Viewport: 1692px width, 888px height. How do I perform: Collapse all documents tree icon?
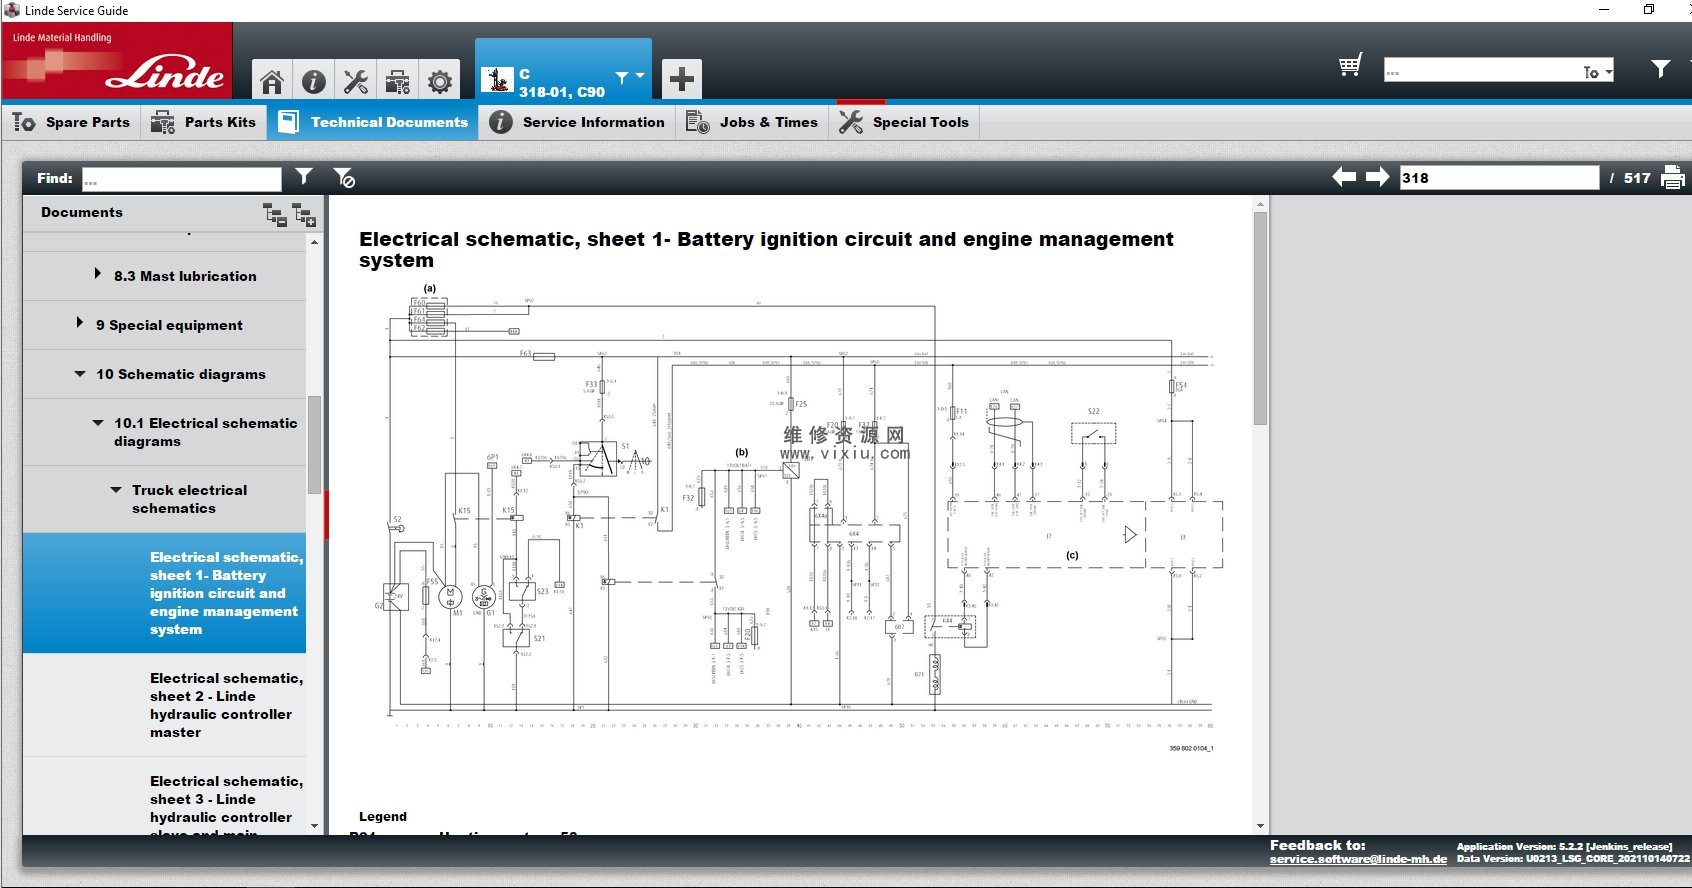click(275, 214)
